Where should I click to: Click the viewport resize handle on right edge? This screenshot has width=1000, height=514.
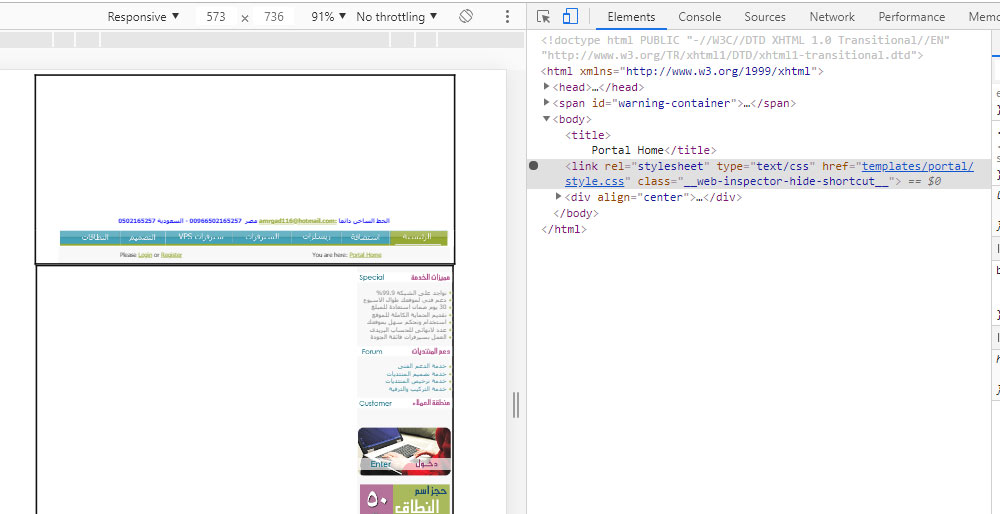pyautogui.click(x=516, y=405)
